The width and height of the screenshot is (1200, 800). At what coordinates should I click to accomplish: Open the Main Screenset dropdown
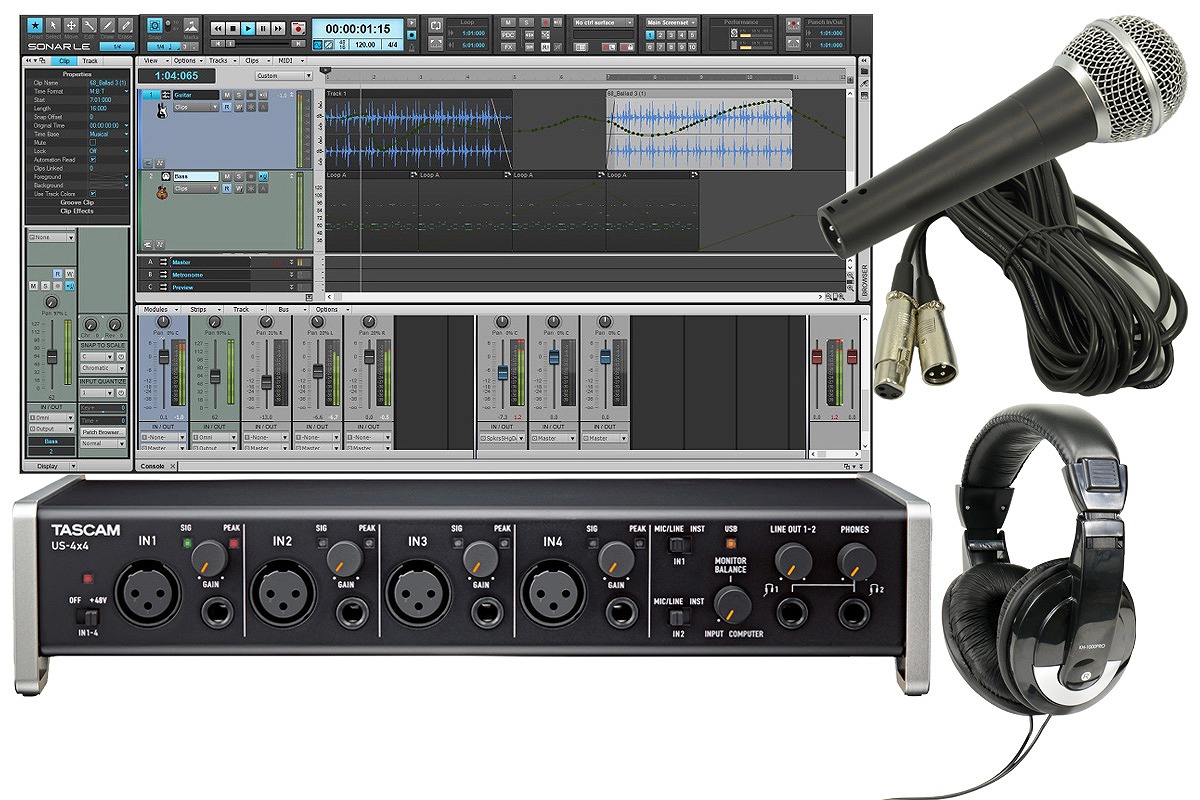[670, 21]
